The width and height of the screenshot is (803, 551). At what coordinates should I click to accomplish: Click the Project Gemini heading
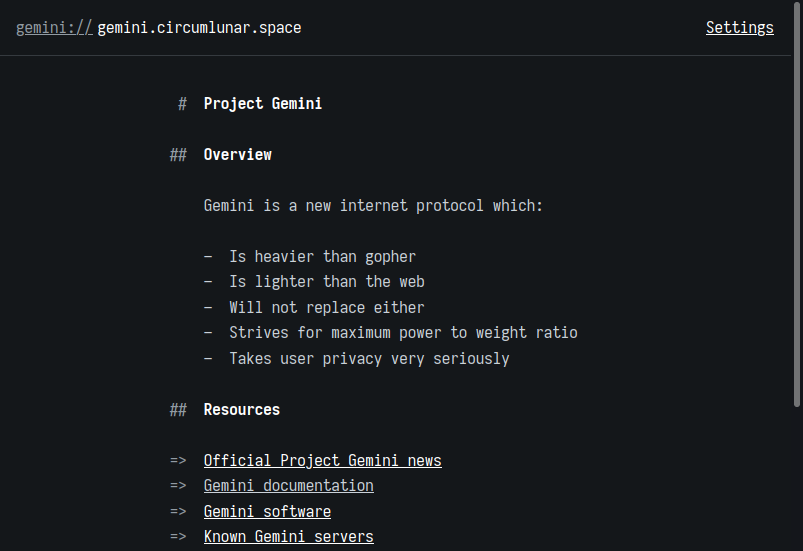pyautogui.click(x=263, y=103)
